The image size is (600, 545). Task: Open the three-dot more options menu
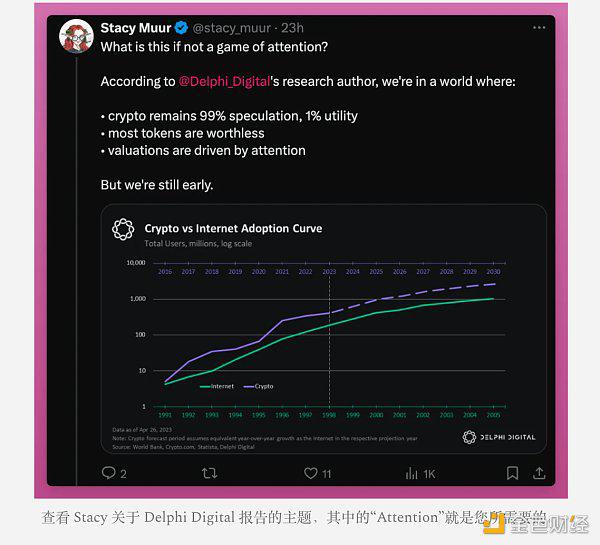pyautogui.click(x=539, y=28)
